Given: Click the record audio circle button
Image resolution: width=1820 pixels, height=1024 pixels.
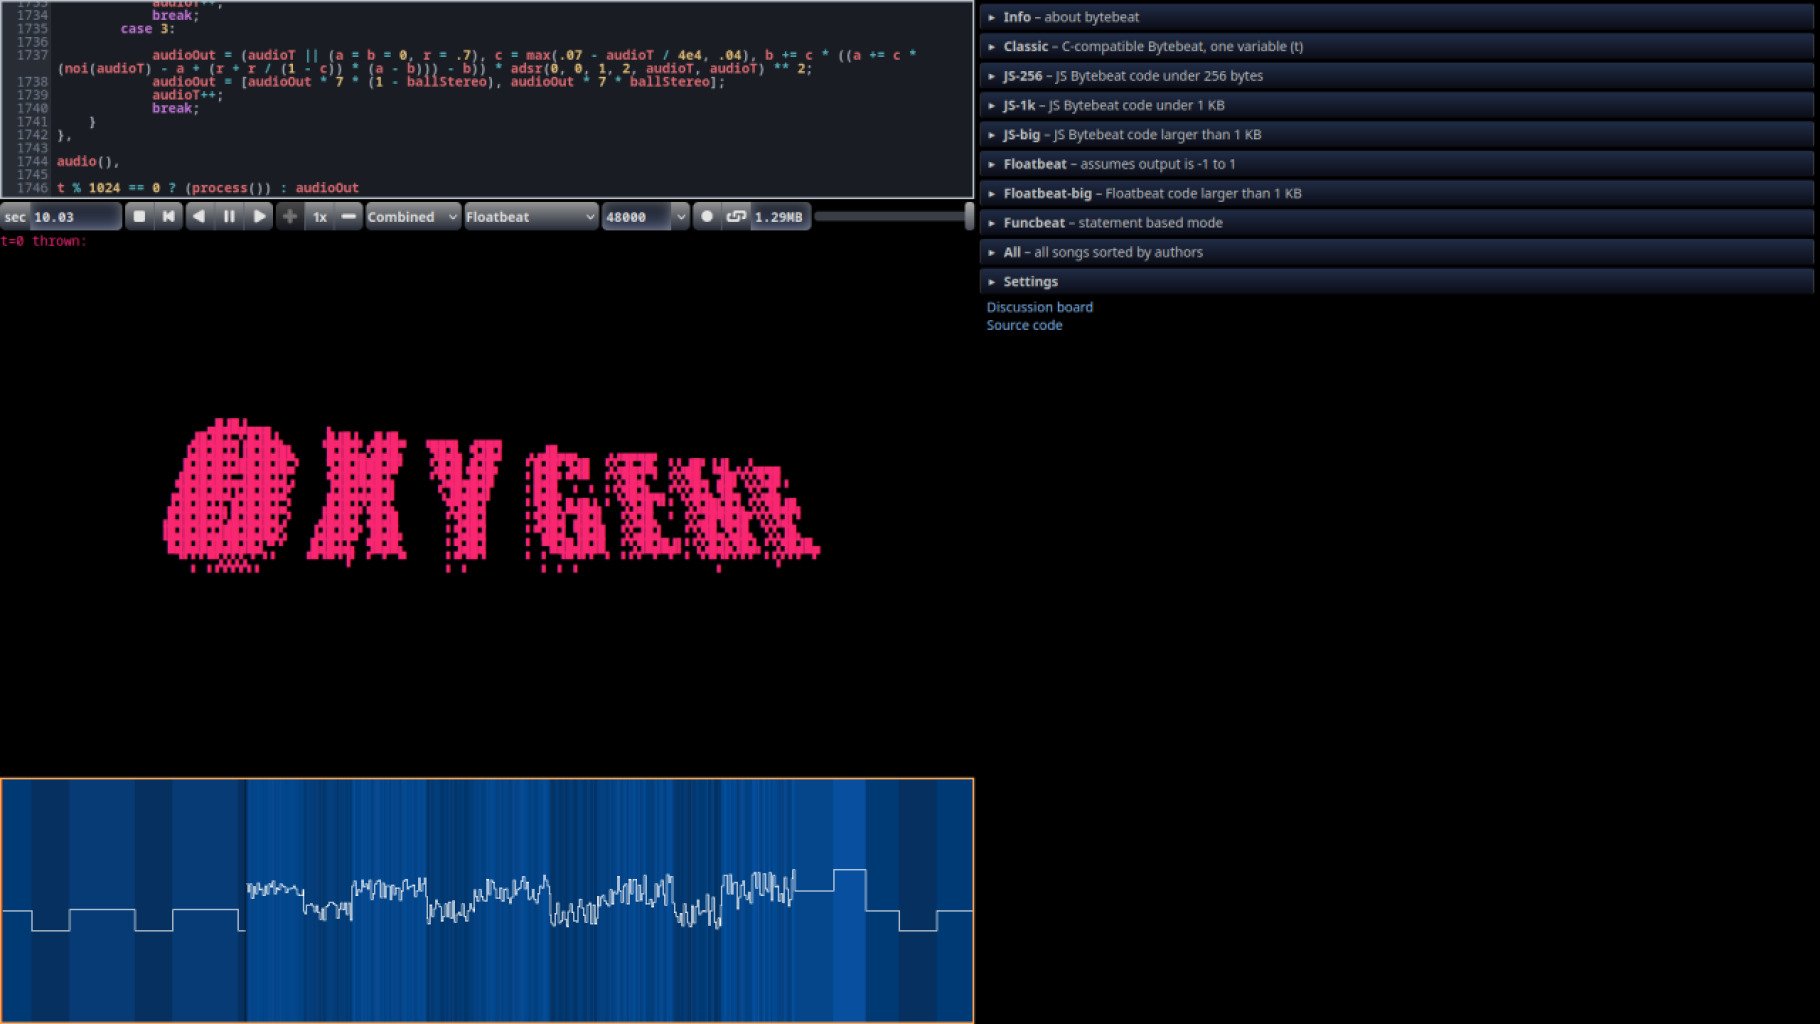Looking at the screenshot, I should click(707, 216).
